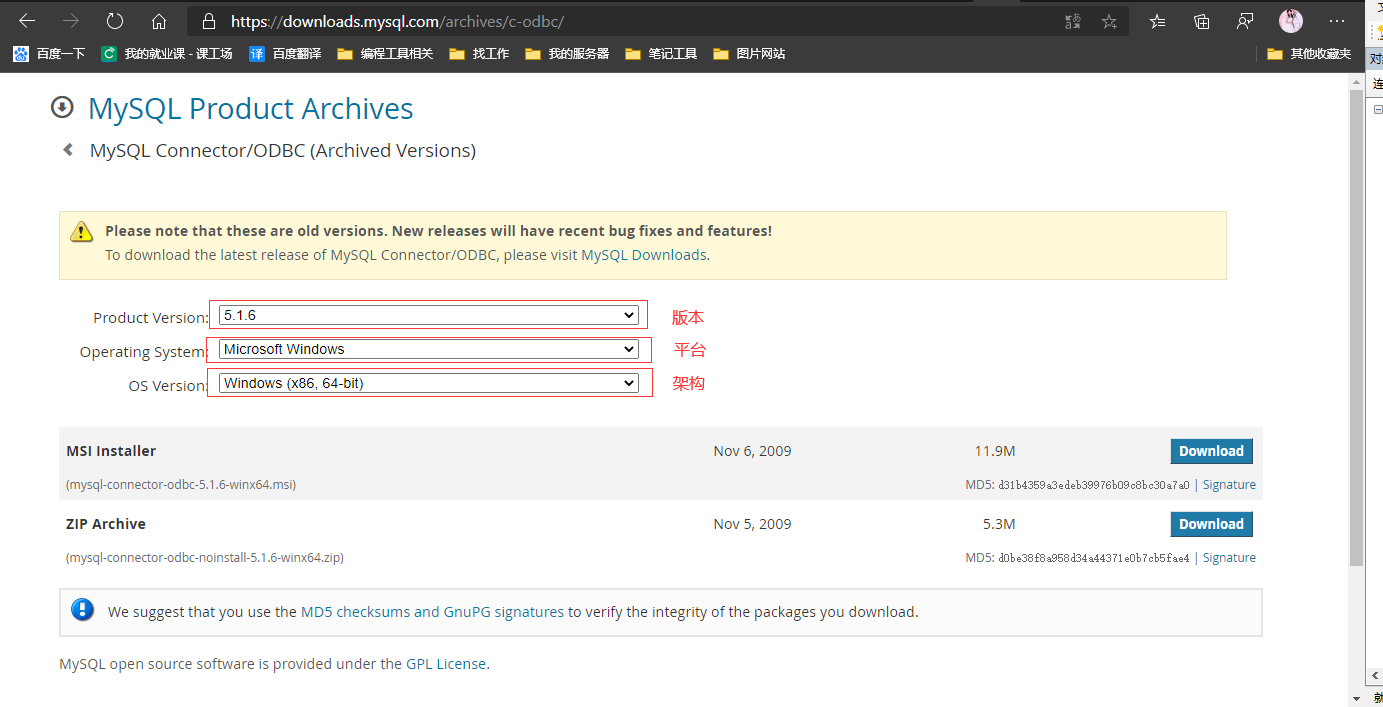Viewport: 1383px width, 707px height.
Task: Click the Nov 5, 2009 date
Action: point(752,524)
